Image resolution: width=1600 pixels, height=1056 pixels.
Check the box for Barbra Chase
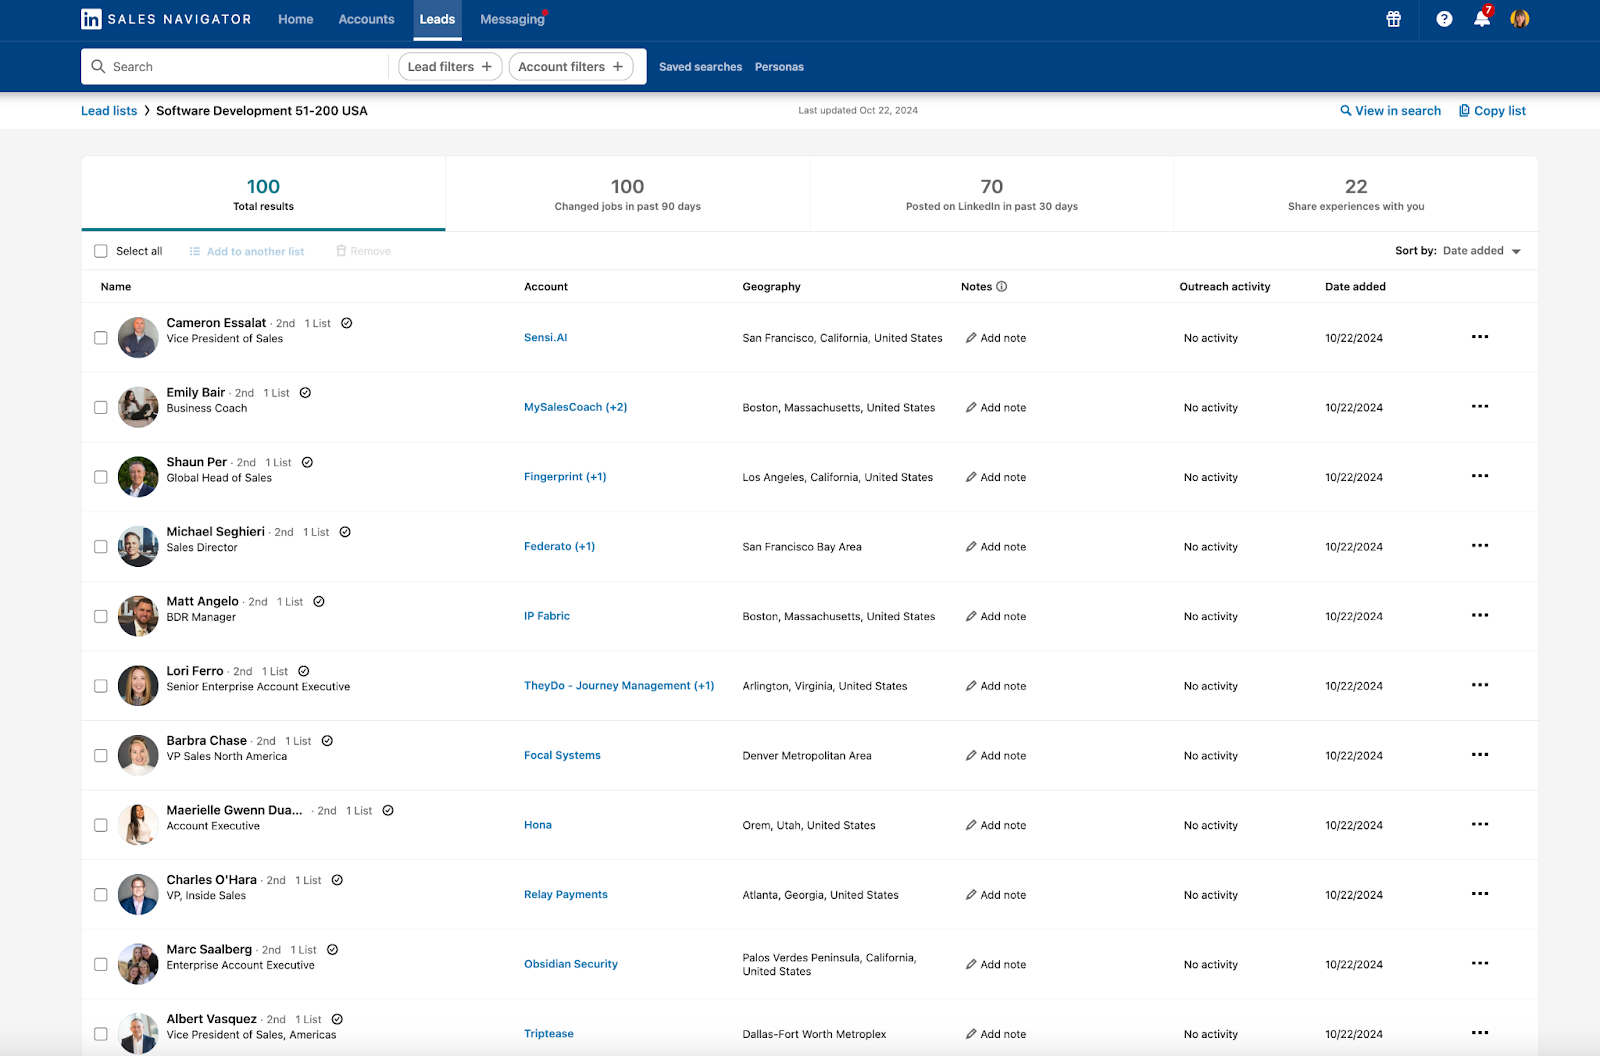(101, 756)
